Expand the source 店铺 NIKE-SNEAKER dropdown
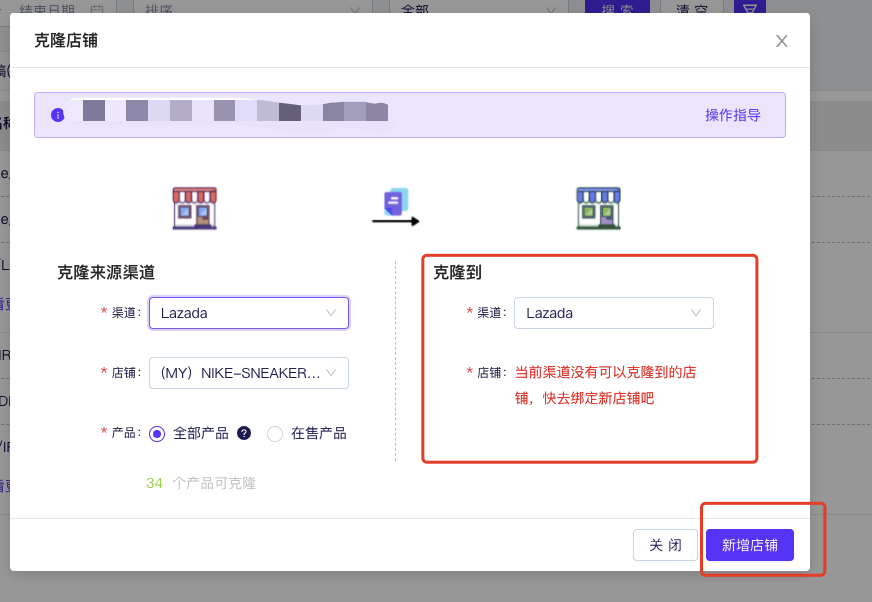872x602 pixels. click(248, 373)
